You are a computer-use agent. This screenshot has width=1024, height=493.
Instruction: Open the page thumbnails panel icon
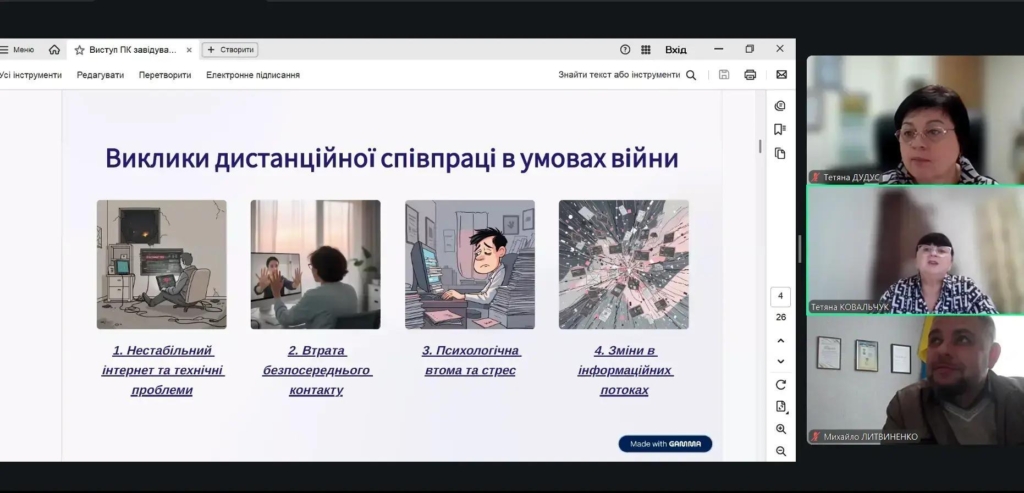(780, 153)
